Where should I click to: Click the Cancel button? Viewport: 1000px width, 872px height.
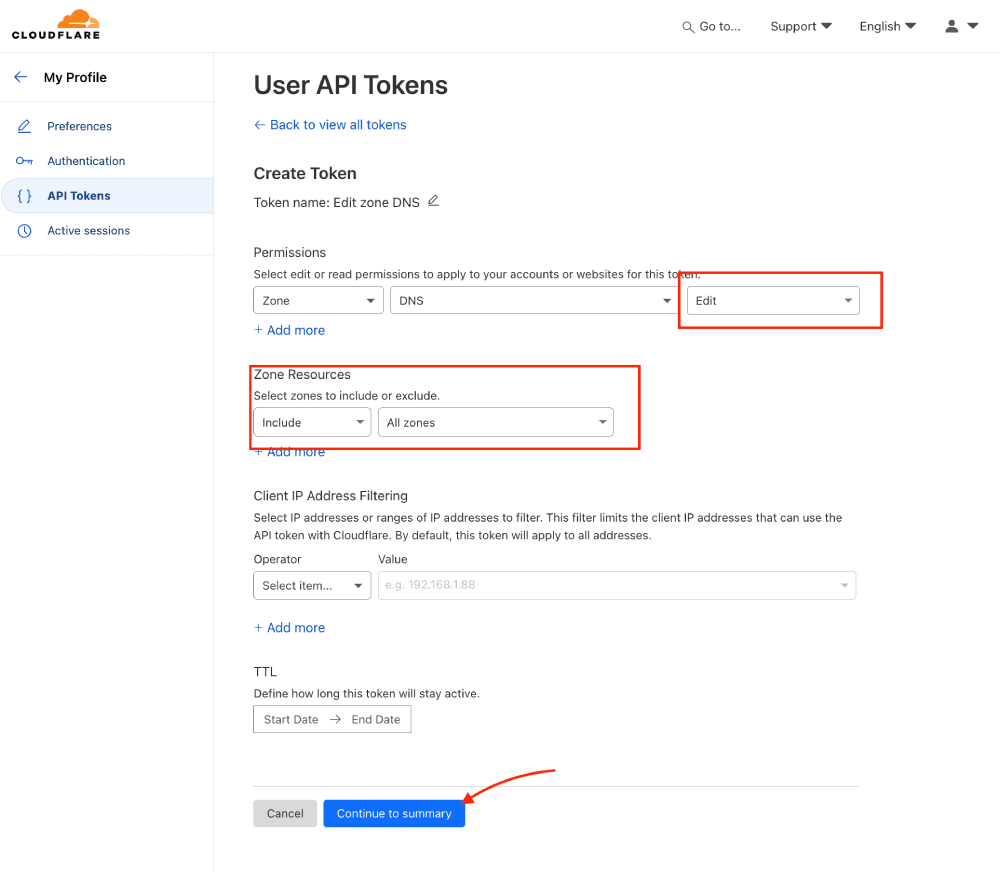[285, 813]
